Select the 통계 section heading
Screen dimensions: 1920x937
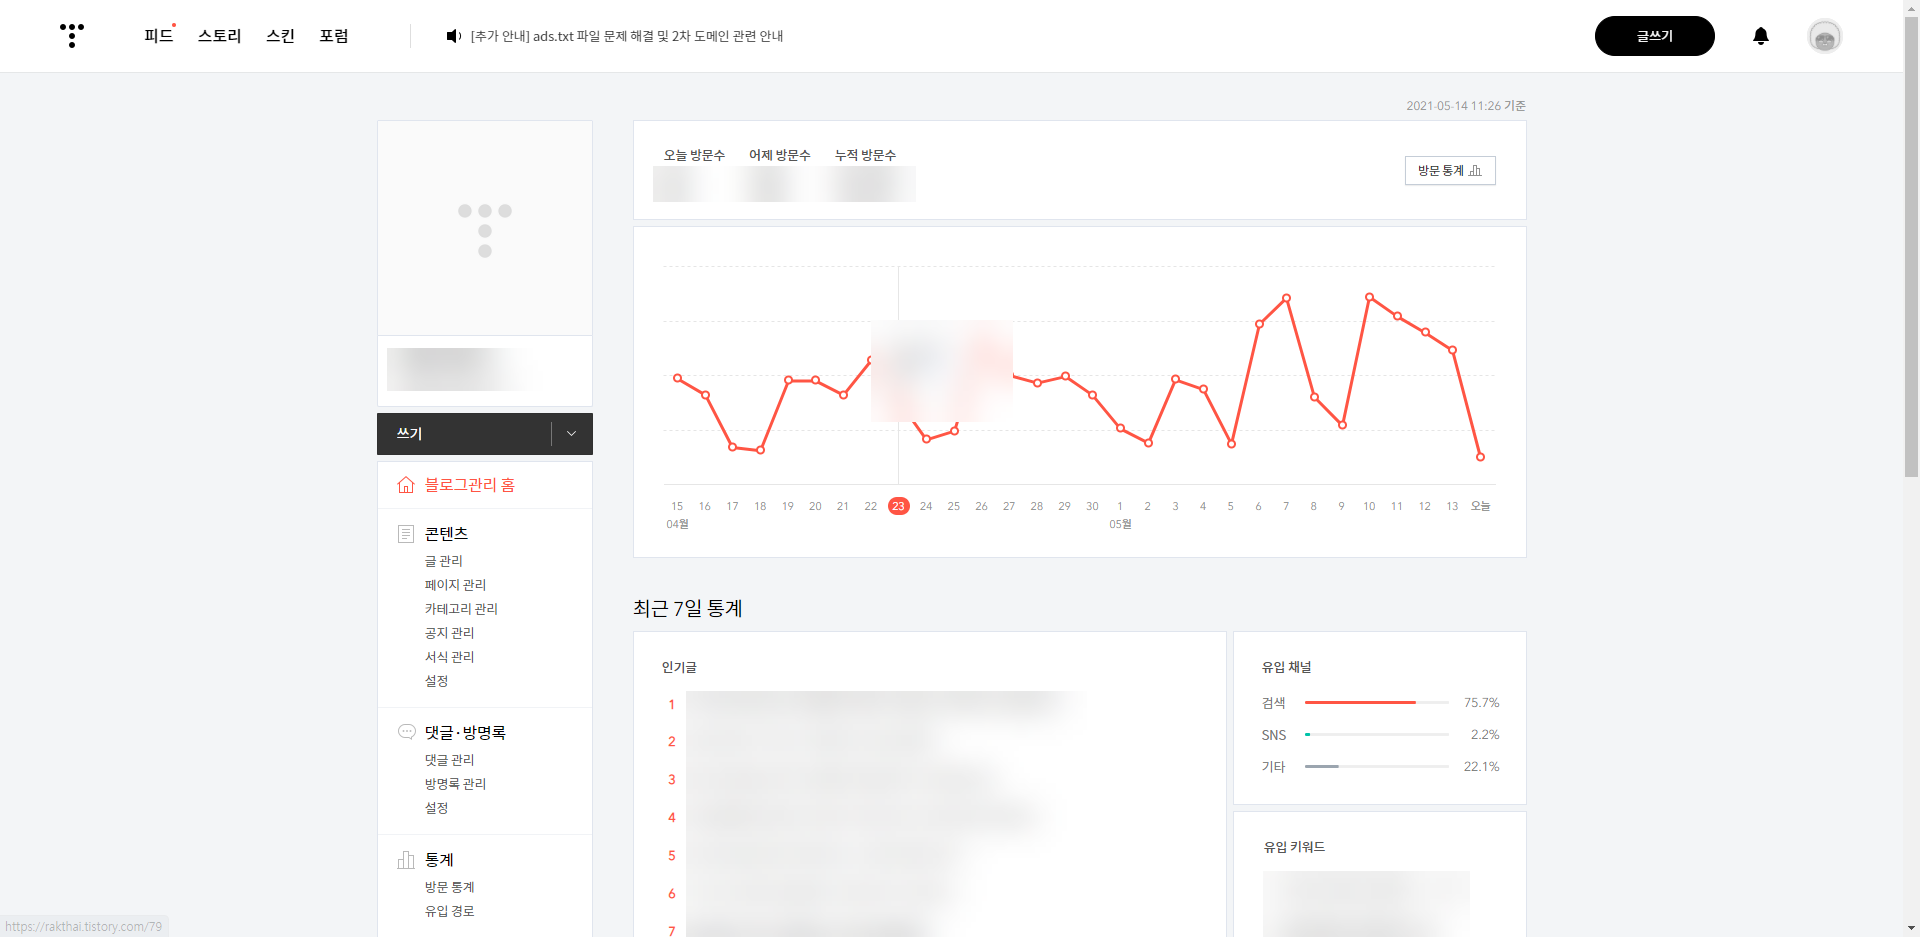click(439, 860)
